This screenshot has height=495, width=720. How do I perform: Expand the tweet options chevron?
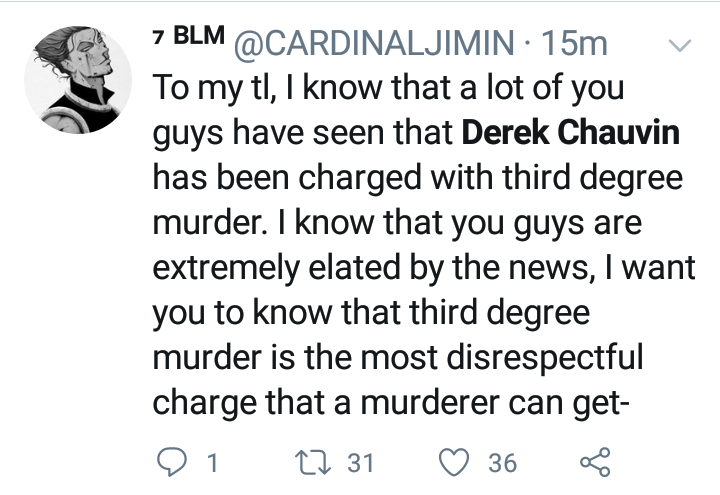tap(679, 45)
